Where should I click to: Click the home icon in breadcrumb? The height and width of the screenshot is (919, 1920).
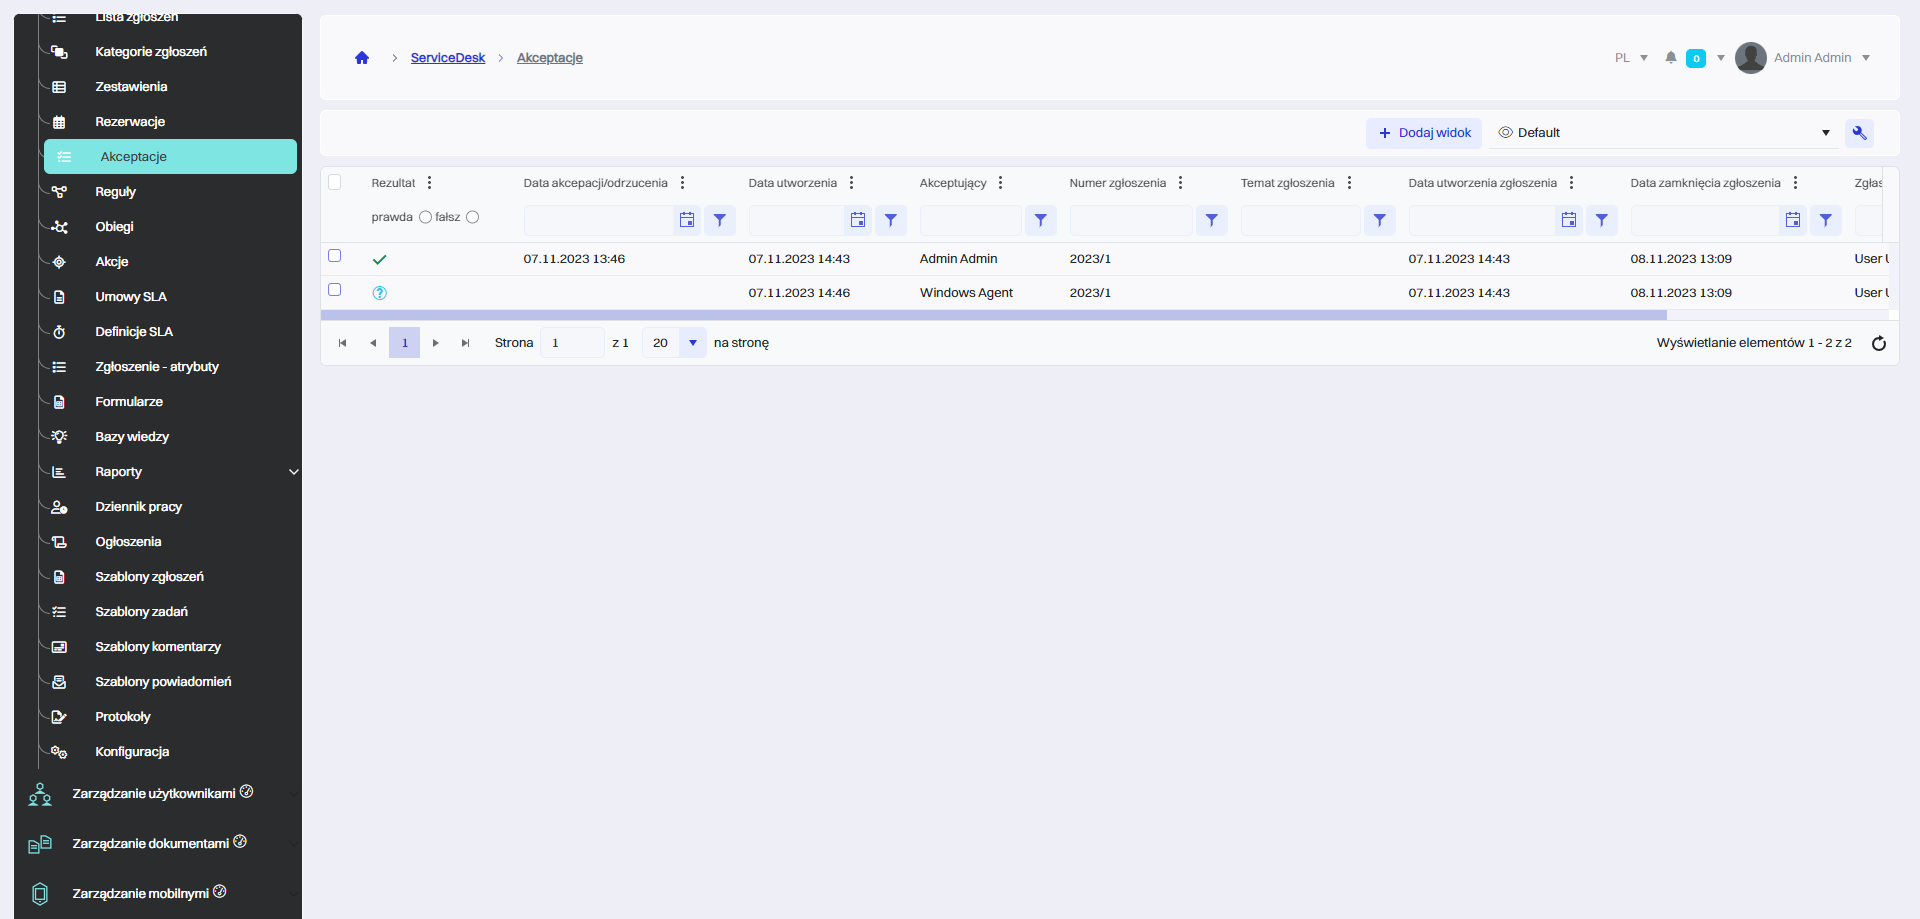362,58
